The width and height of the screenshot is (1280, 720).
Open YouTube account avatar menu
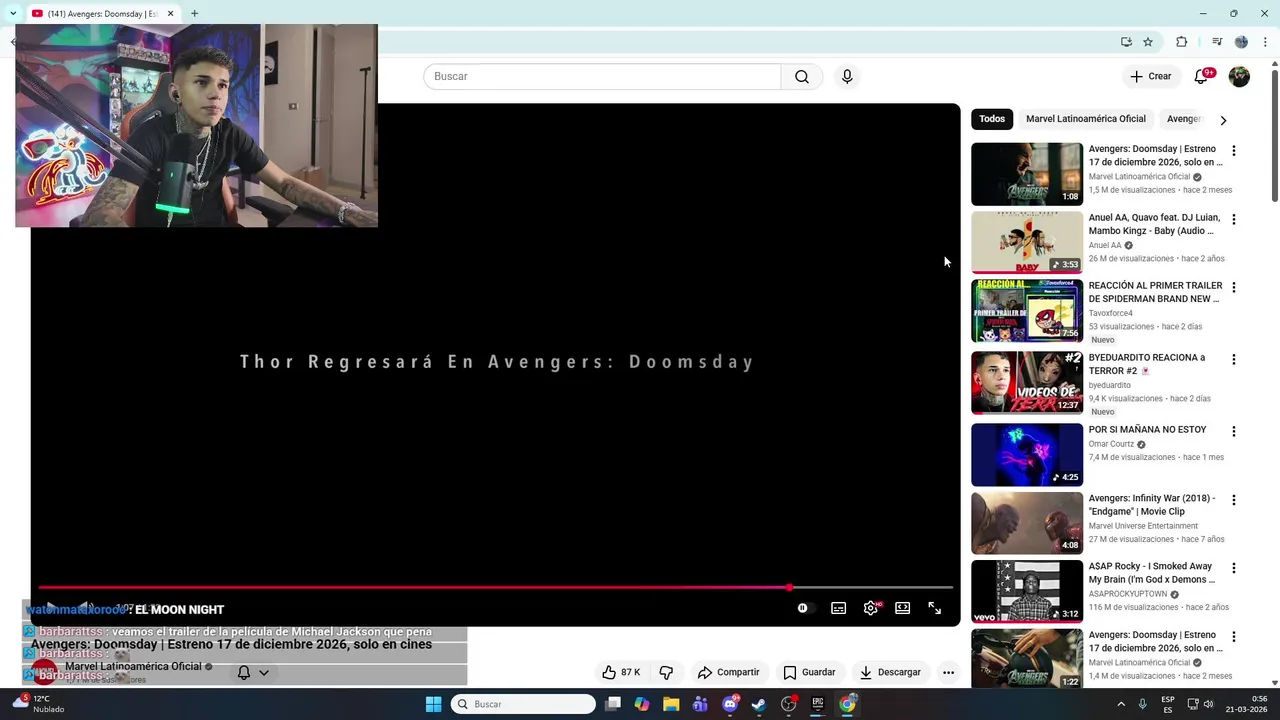click(1239, 77)
